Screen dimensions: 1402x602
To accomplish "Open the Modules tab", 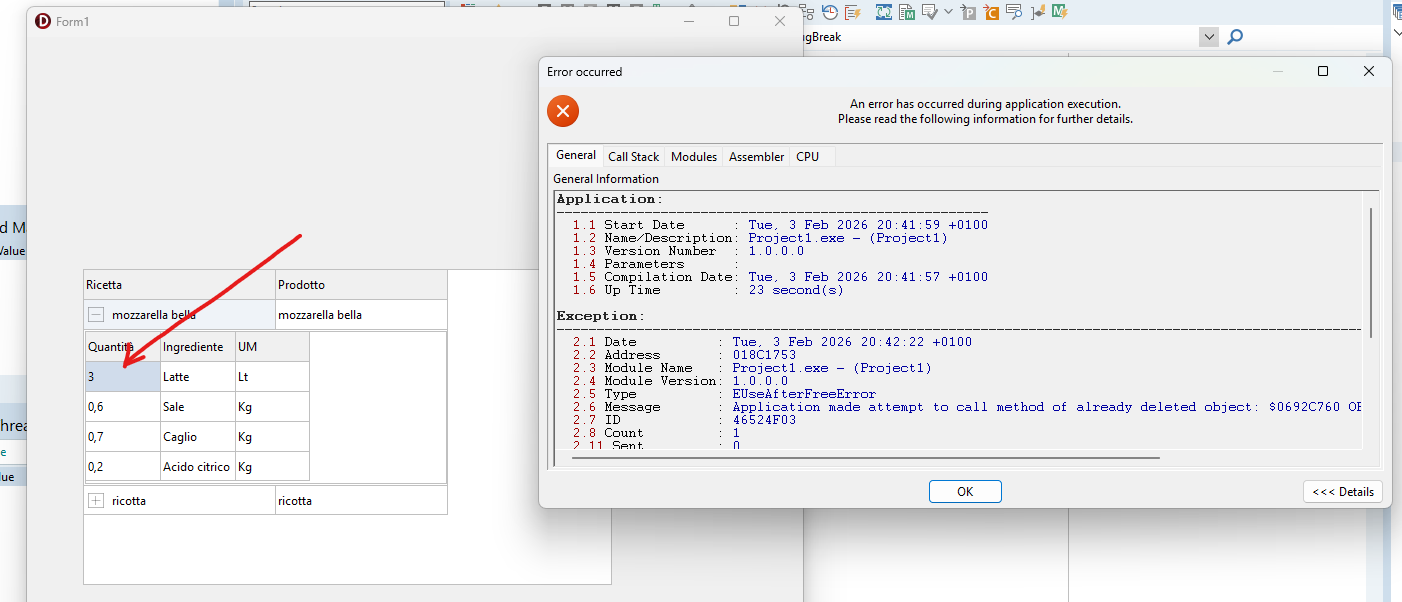I will [693, 157].
